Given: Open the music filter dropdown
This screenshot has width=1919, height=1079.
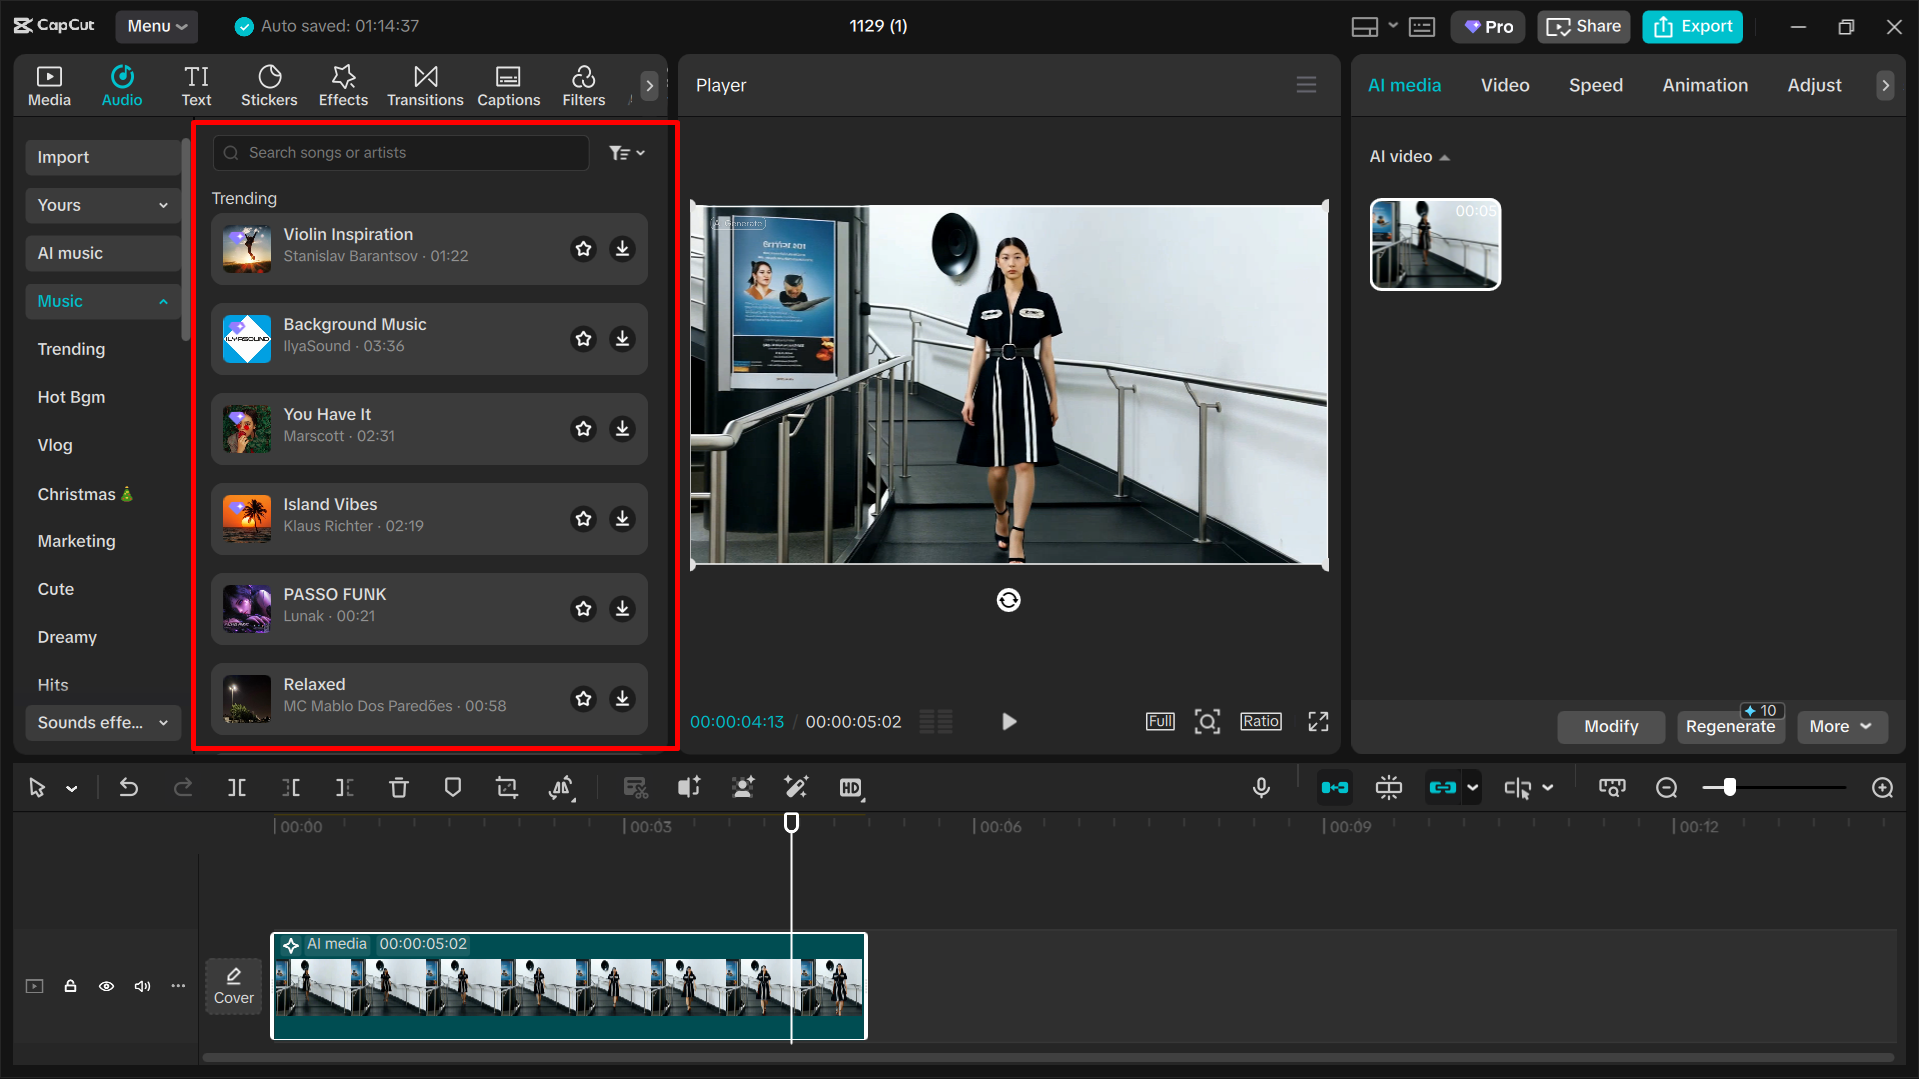Looking at the screenshot, I should (x=627, y=153).
